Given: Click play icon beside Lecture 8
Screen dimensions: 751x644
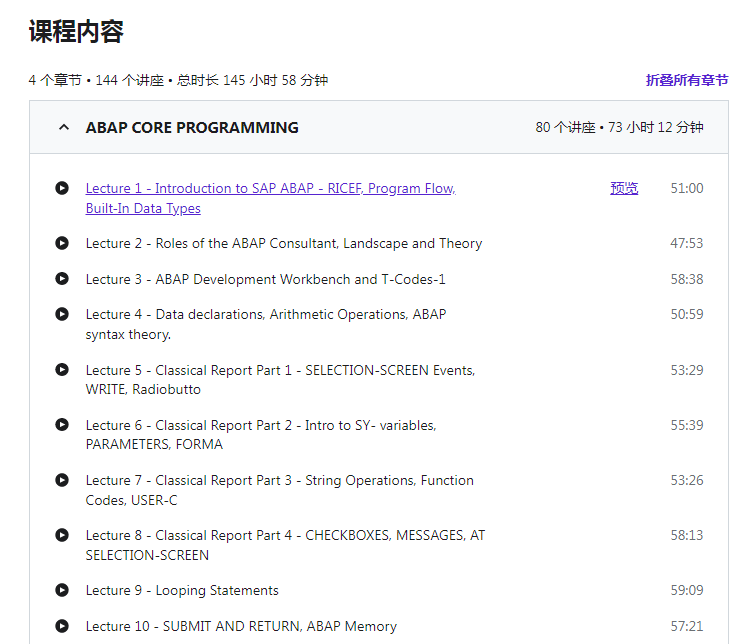Looking at the screenshot, I should 62,534.
